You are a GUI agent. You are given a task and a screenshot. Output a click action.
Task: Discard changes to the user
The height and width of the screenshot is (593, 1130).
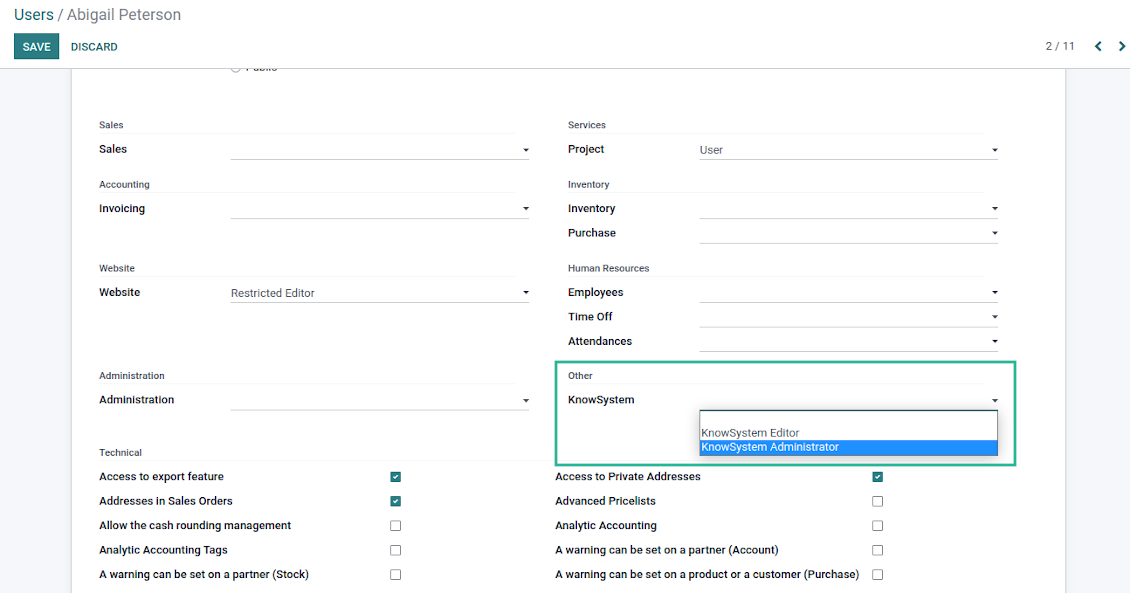[x=94, y=47]
